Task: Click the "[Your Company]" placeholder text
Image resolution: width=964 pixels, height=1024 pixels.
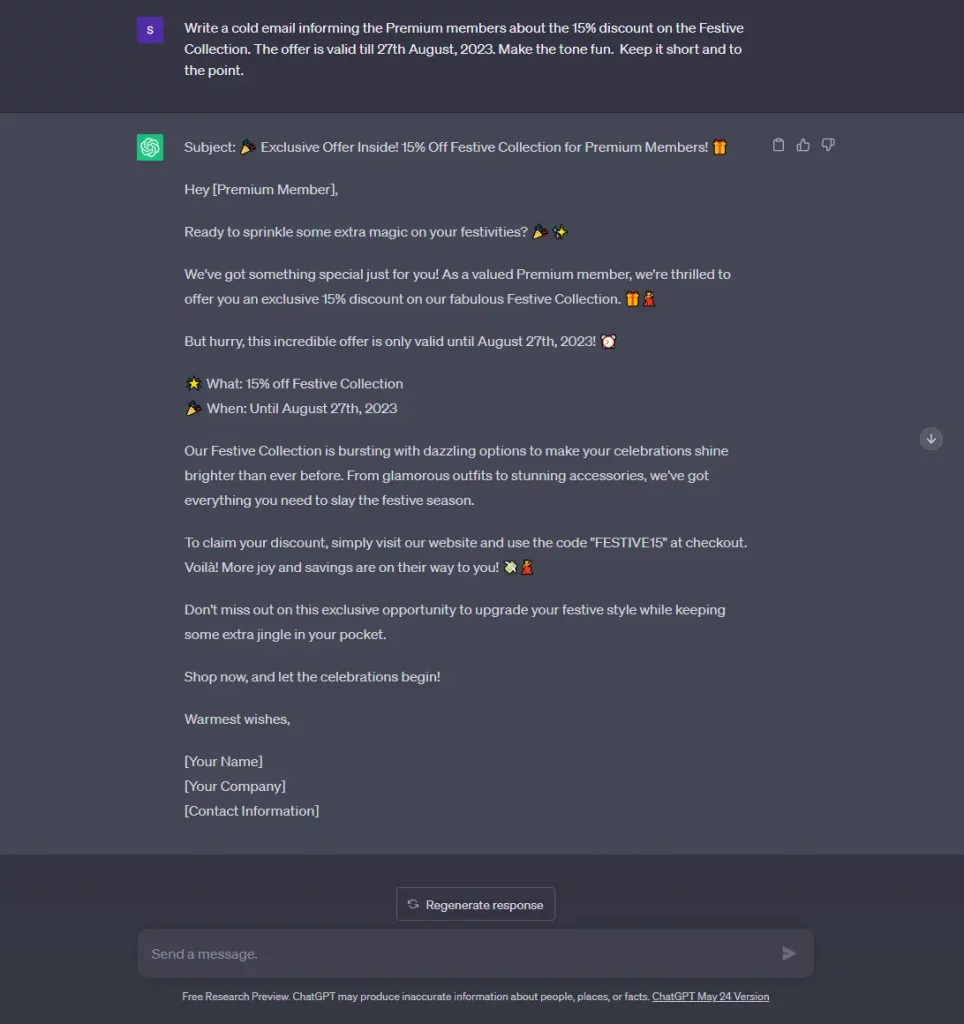Action: [x=234, y=786]
